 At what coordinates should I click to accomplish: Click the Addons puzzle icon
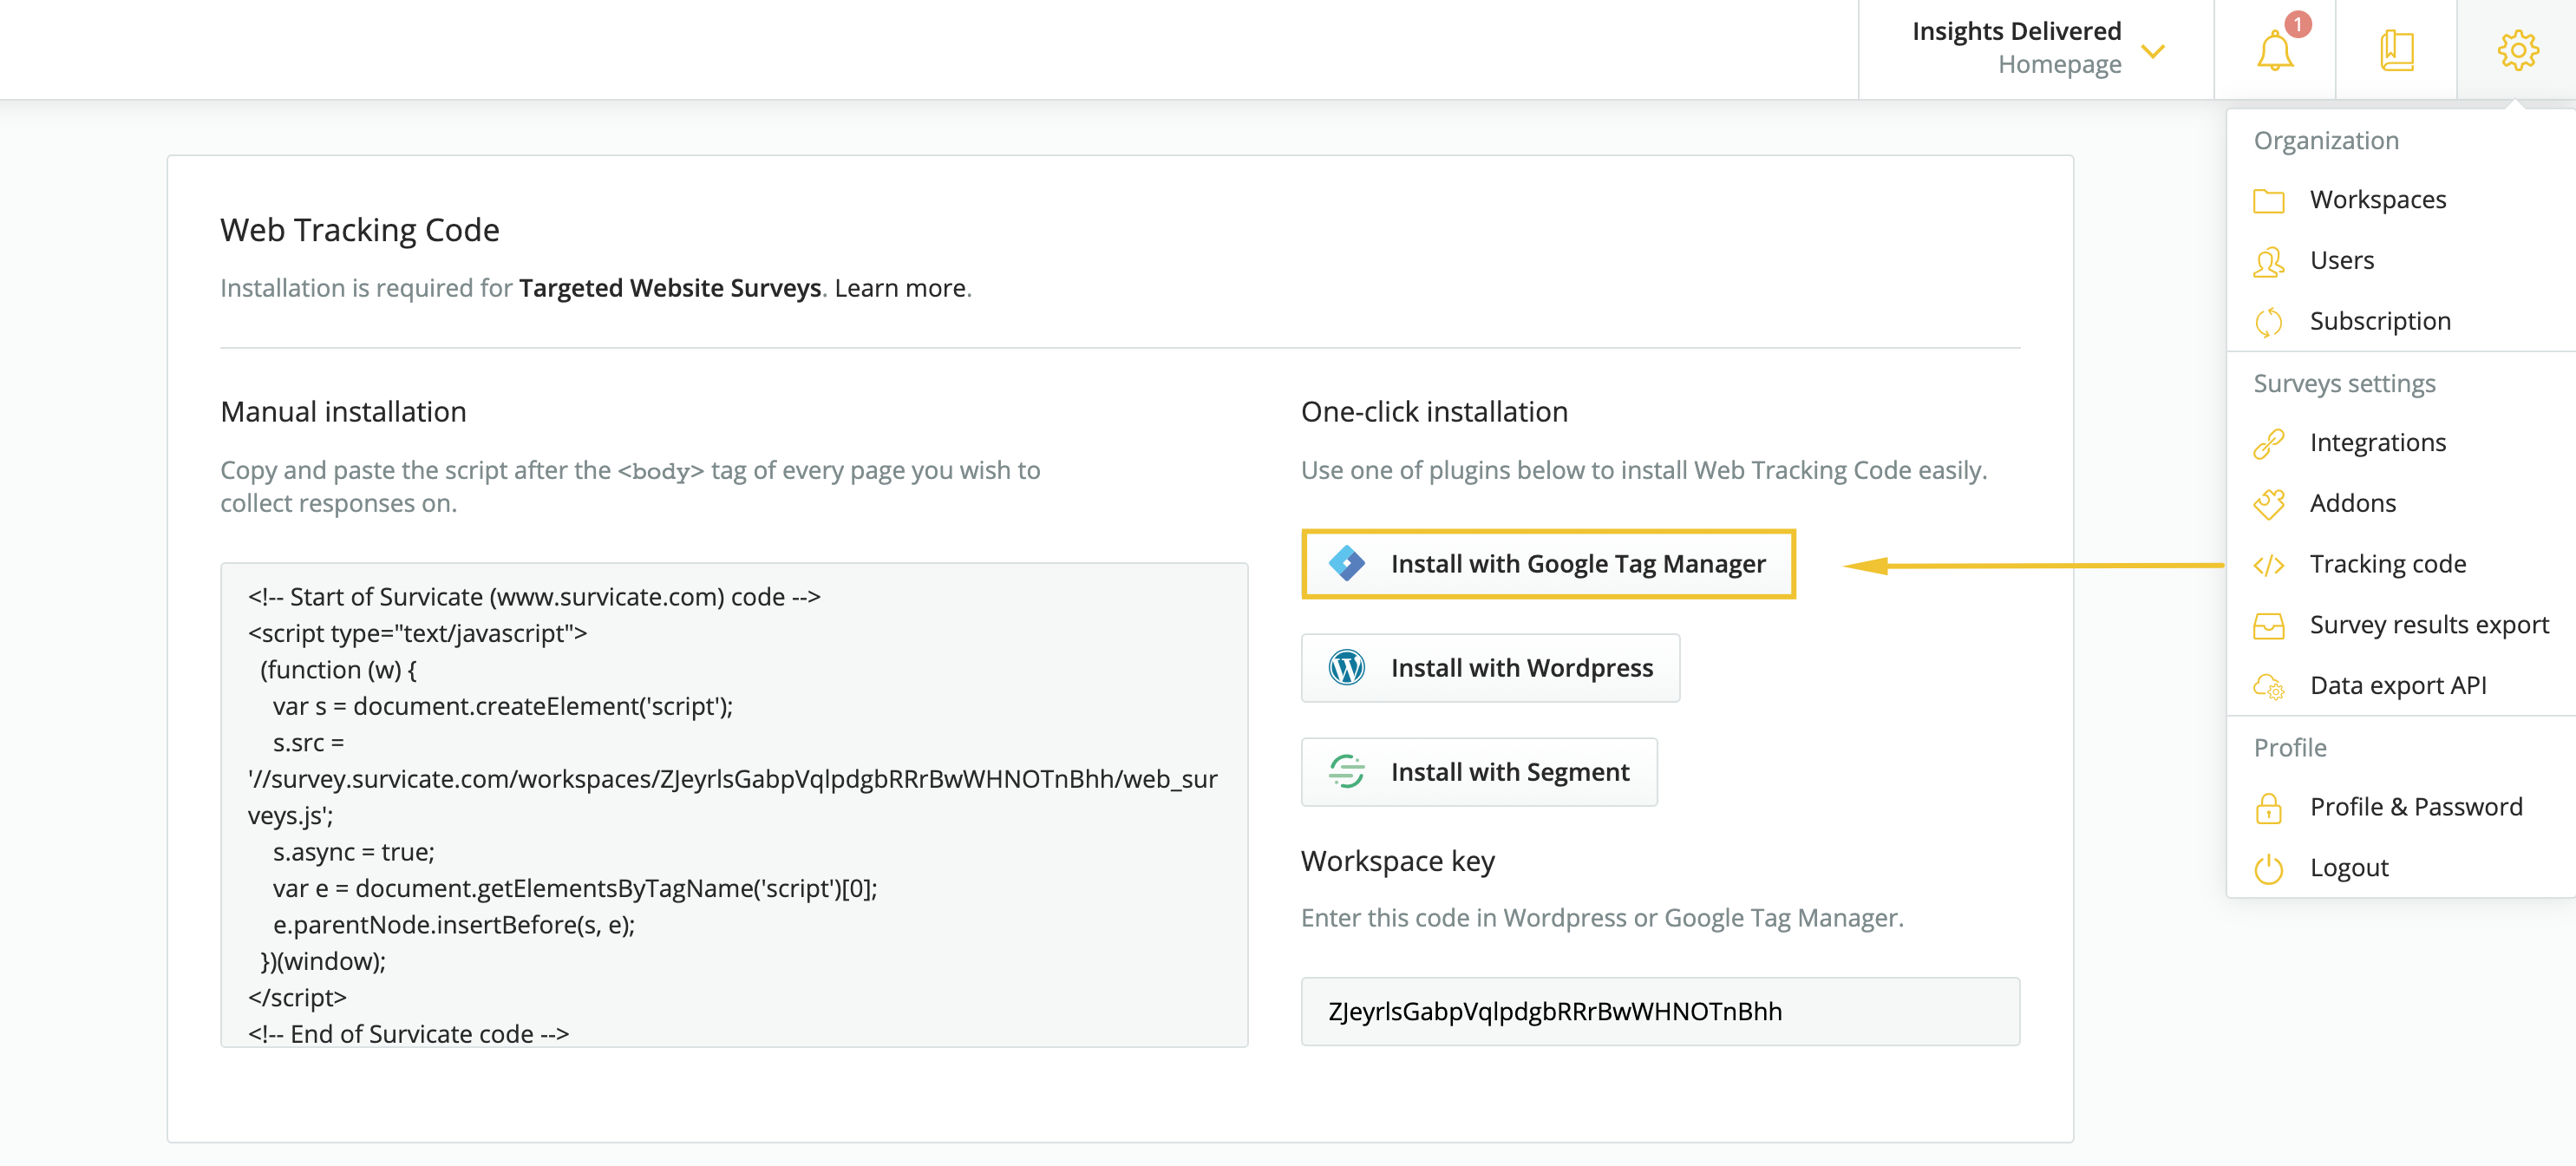(2268, 504)
